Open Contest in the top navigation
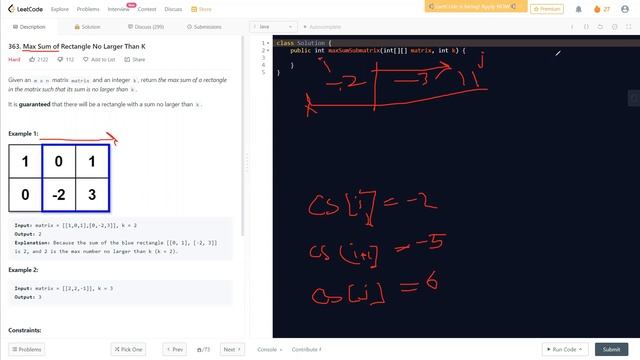640x360 pixels. [147, 9]
